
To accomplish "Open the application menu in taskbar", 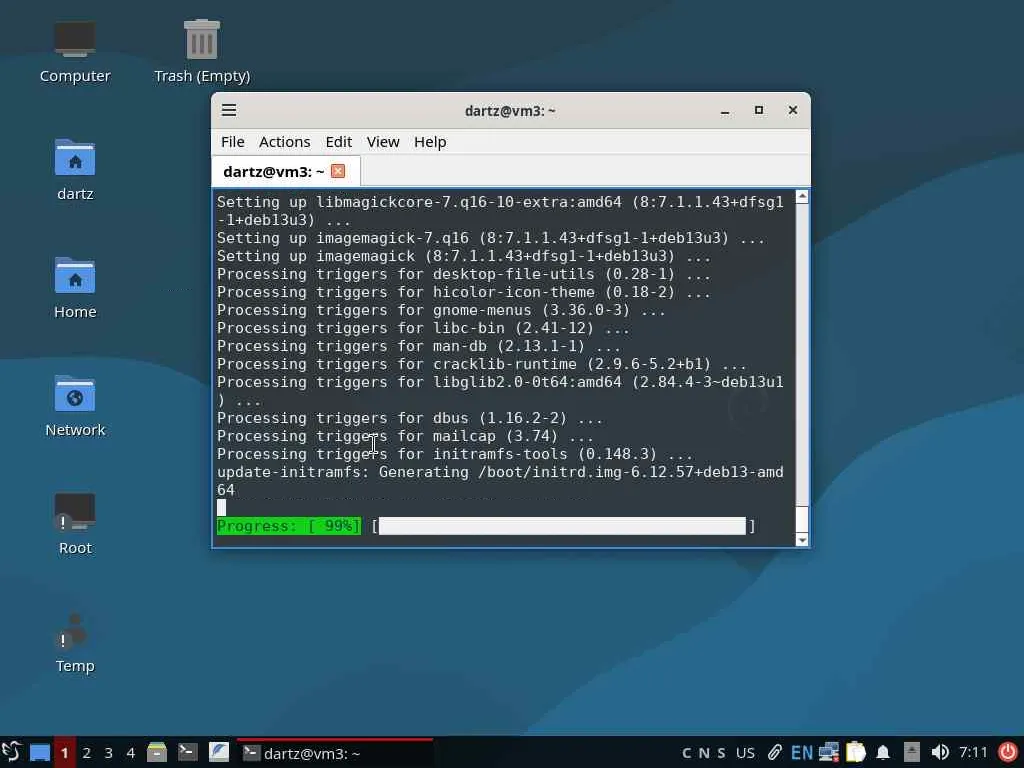I will pyautogui.click(x=12, y=752).
